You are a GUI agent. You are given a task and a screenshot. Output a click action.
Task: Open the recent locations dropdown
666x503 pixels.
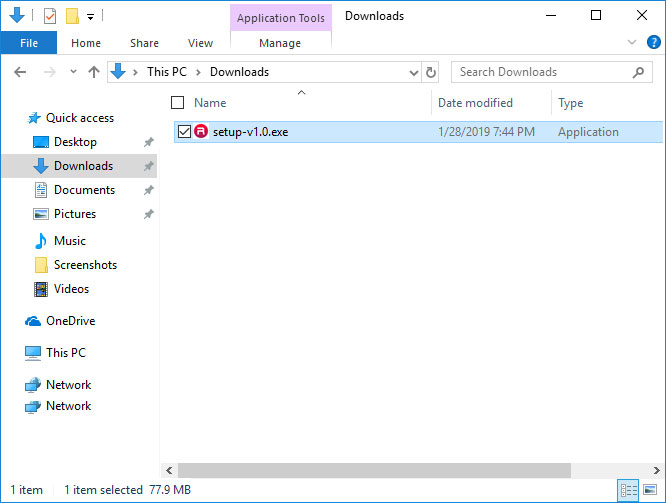point(73,71)
